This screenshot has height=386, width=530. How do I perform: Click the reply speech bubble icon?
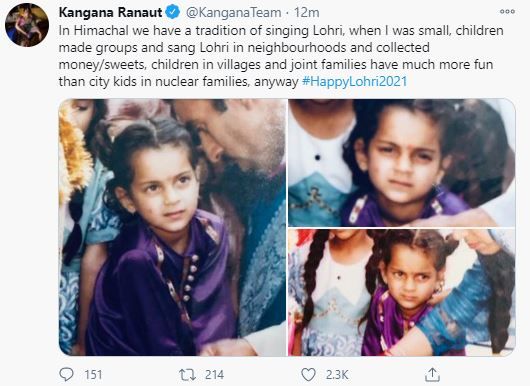(66, 375)
